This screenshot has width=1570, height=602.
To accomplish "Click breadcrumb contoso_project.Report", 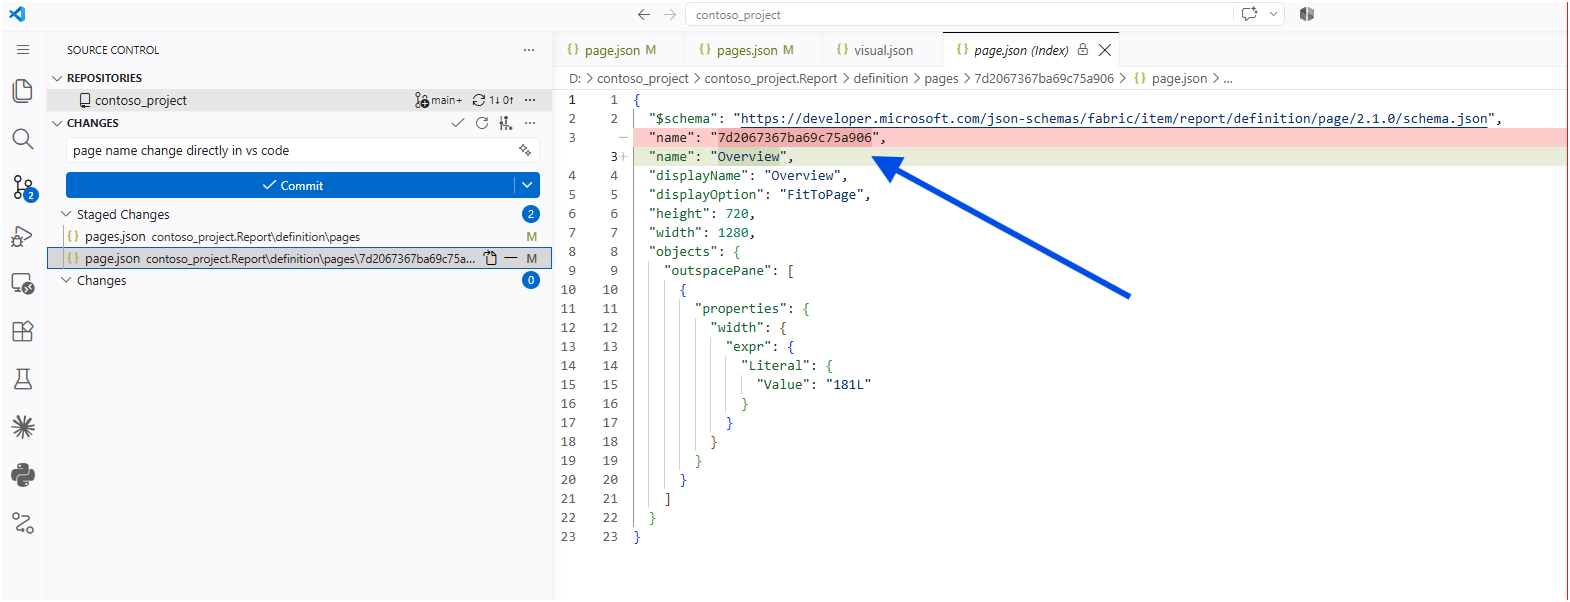I will tap(771, 78).
